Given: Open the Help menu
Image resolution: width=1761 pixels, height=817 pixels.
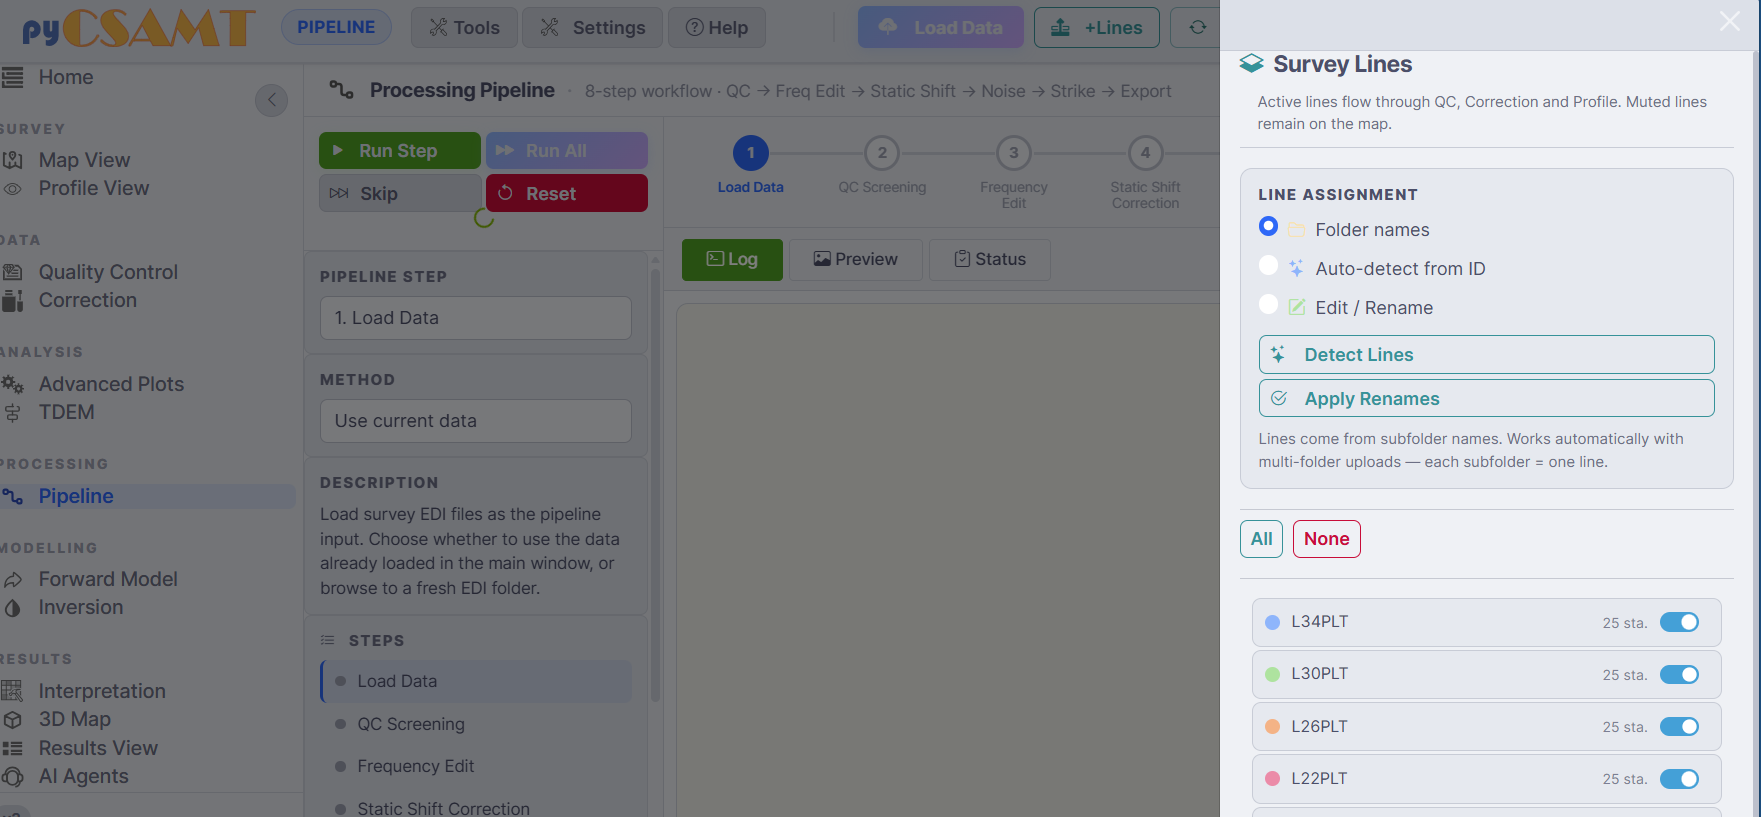Looking at the screenshot, I should pos(716,28).
